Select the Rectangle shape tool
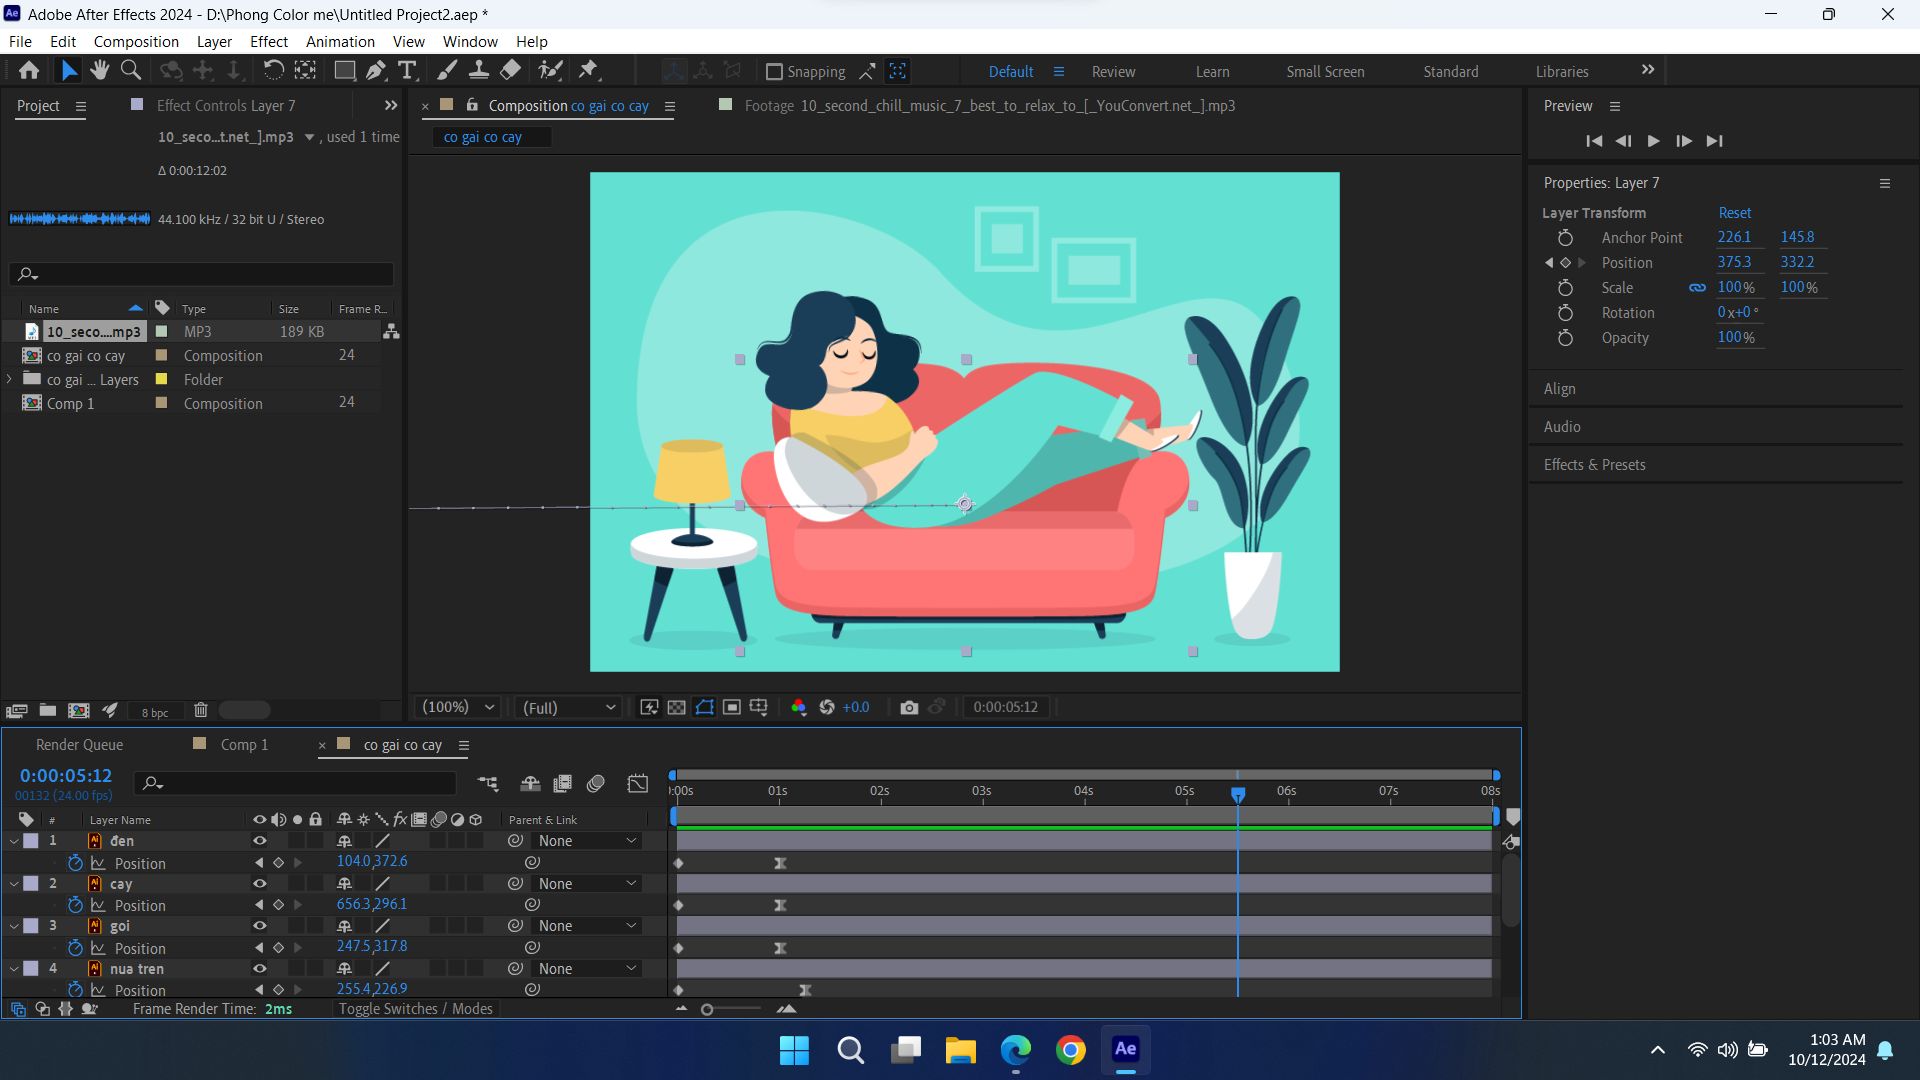 click(x=344, y=70)
